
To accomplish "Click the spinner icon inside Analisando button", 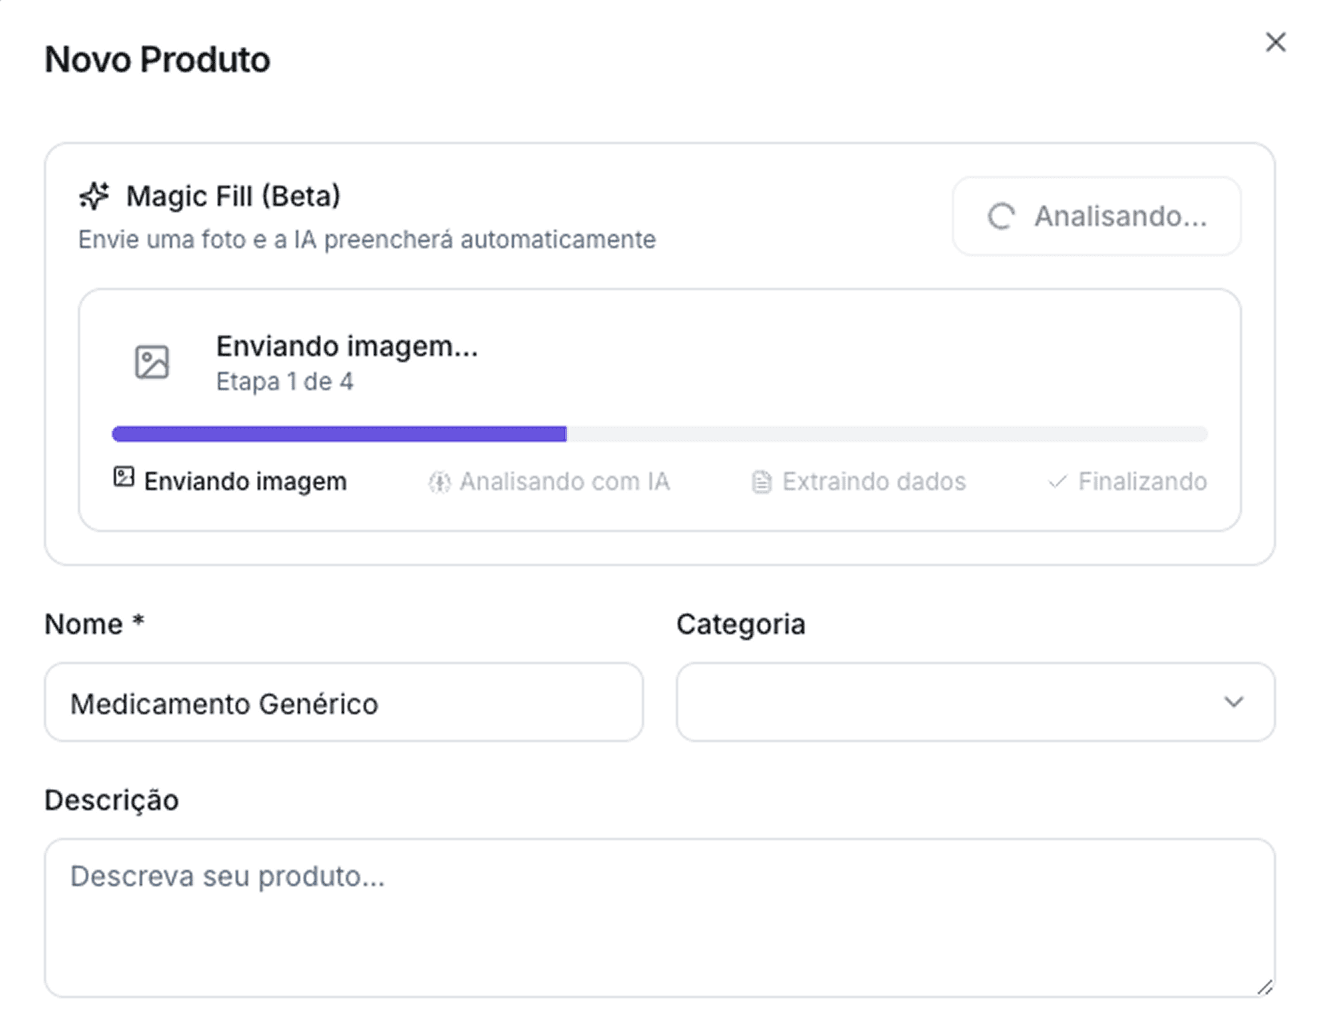I will (1001, 216).
